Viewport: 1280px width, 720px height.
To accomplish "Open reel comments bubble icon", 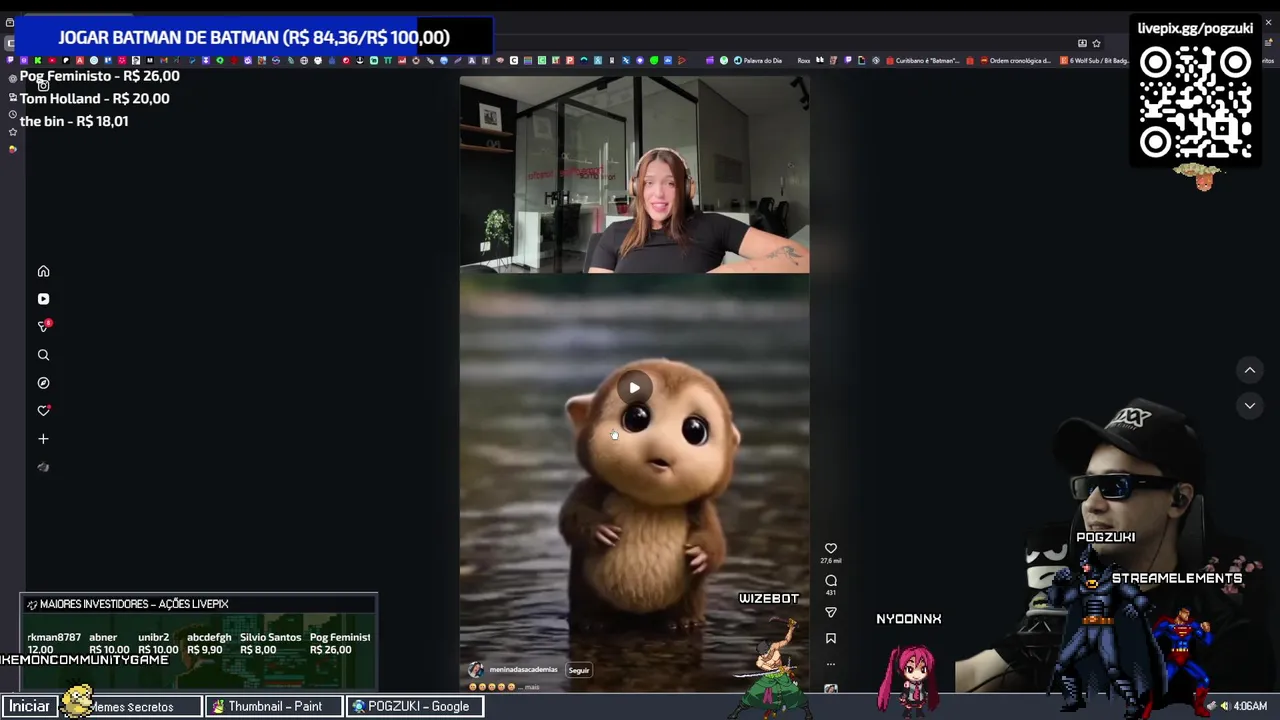I will [x=831, y=581].
